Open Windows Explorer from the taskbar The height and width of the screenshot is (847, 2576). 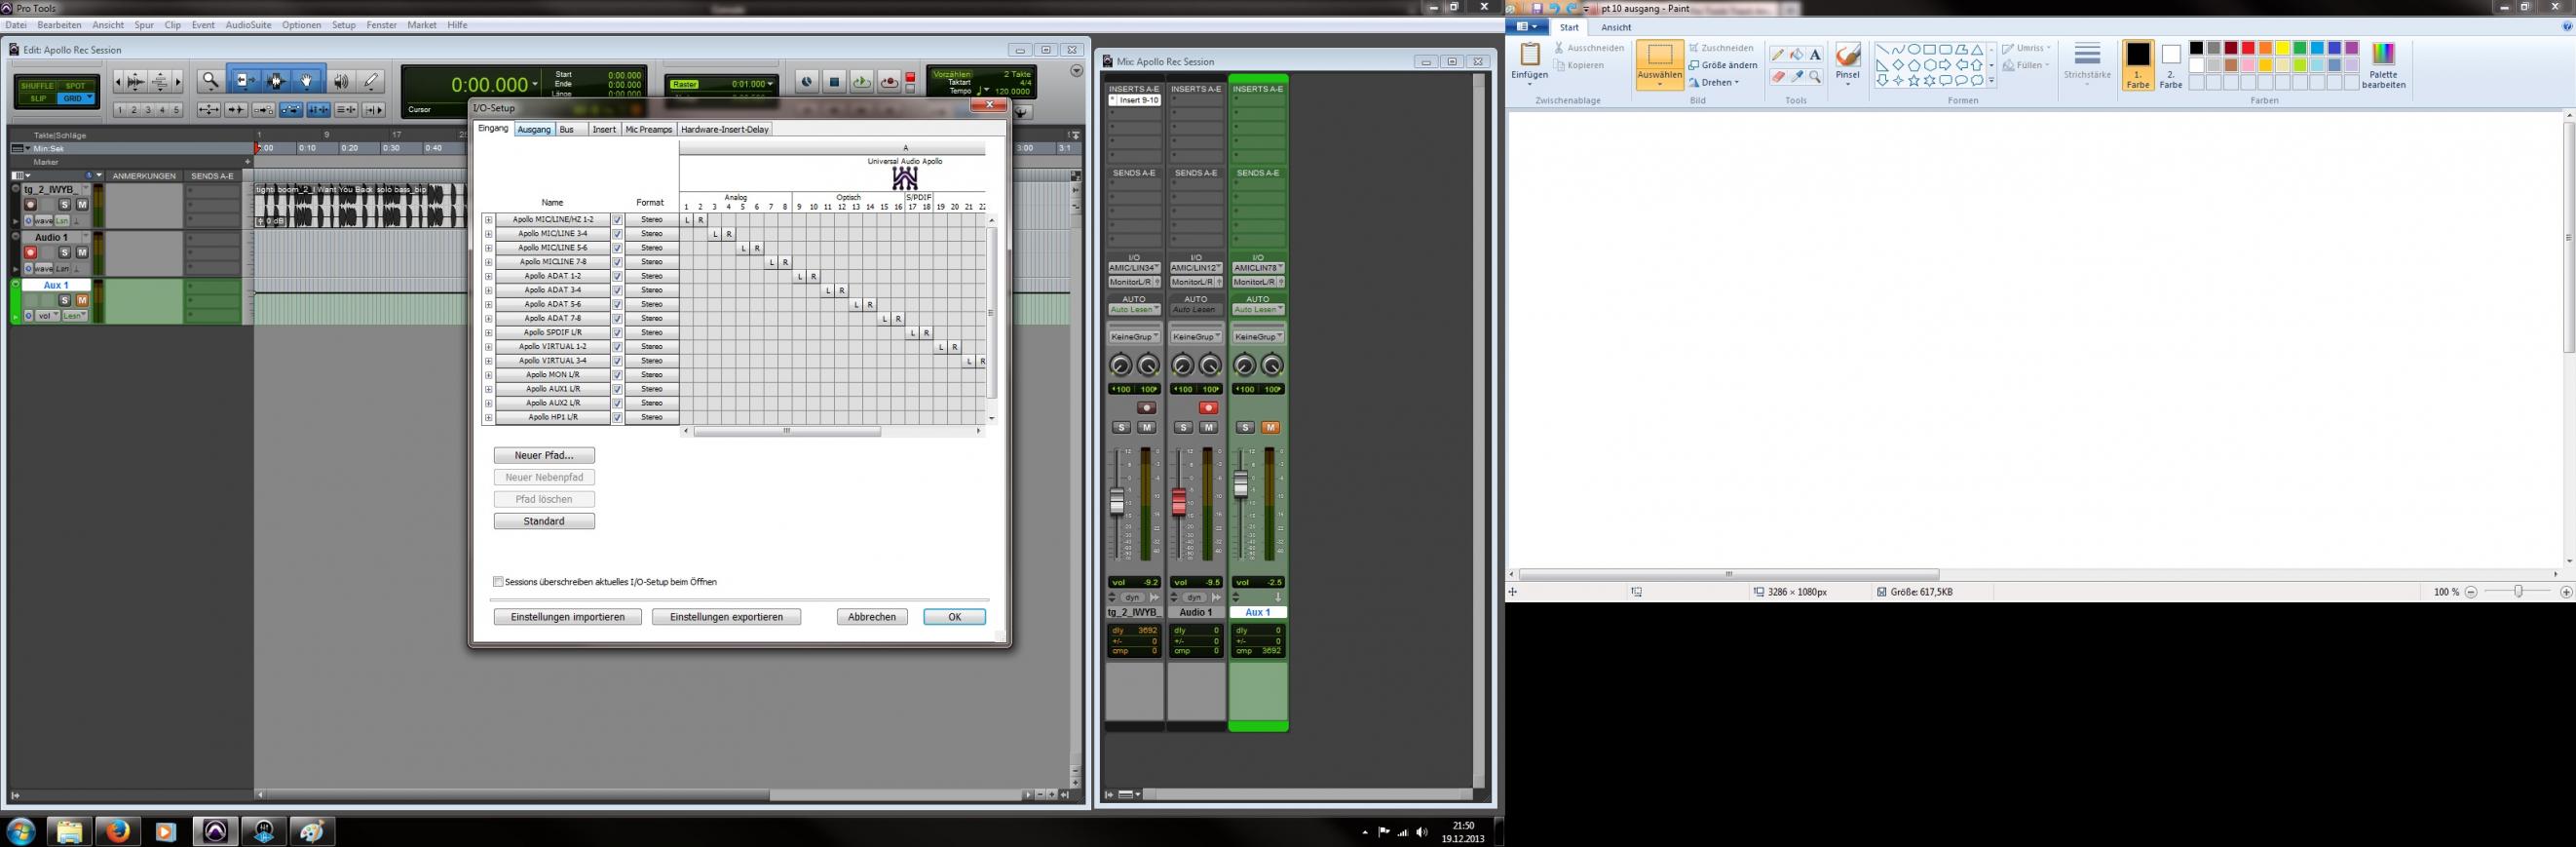tap(68, 831)
